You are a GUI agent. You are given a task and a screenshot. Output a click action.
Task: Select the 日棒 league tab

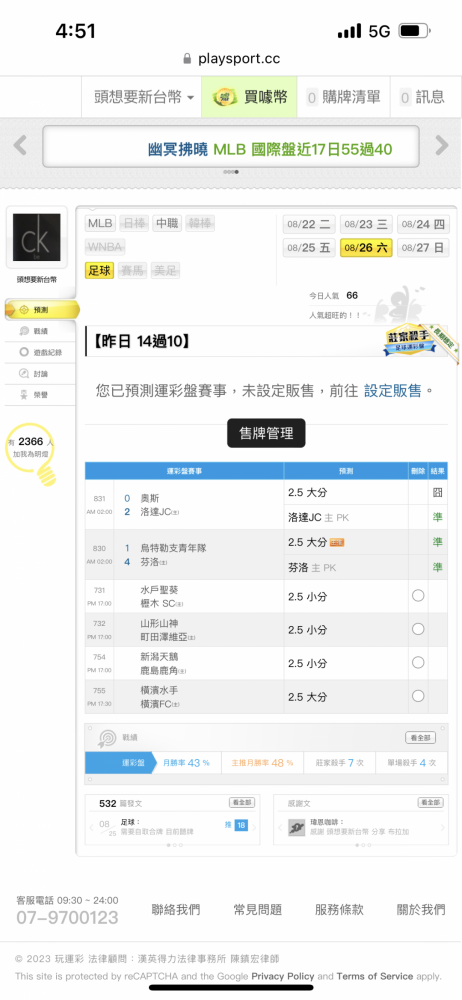point(133,224)
